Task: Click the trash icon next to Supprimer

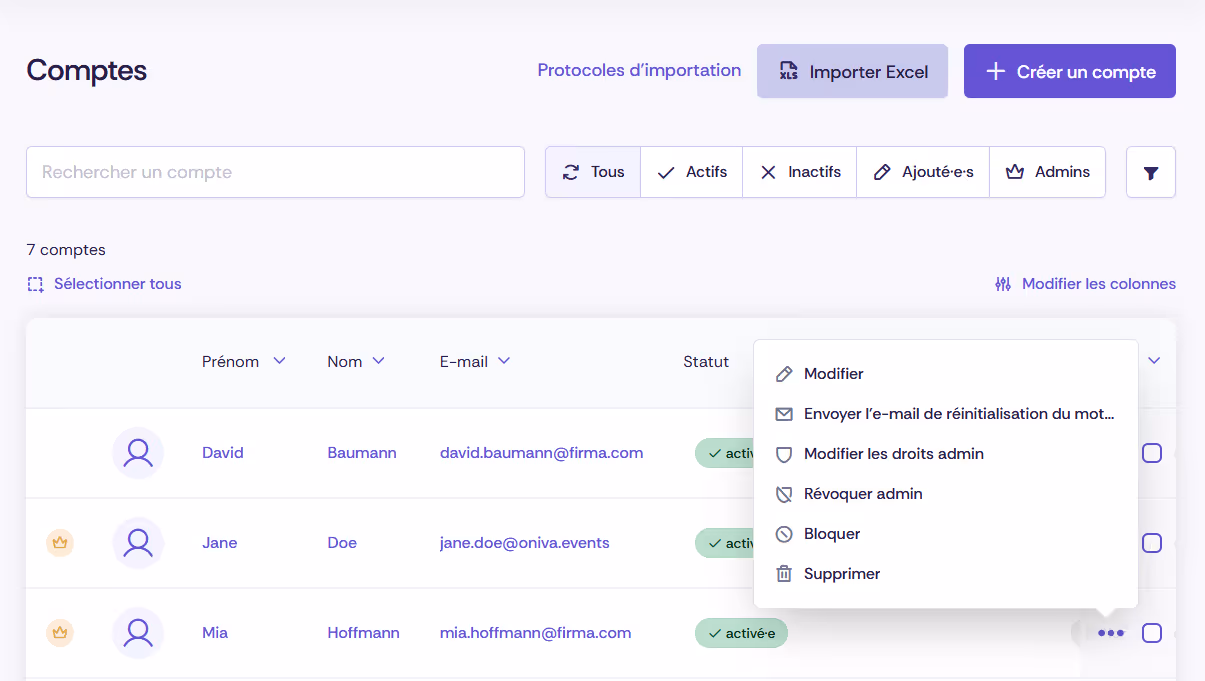Action: [784, 574]
